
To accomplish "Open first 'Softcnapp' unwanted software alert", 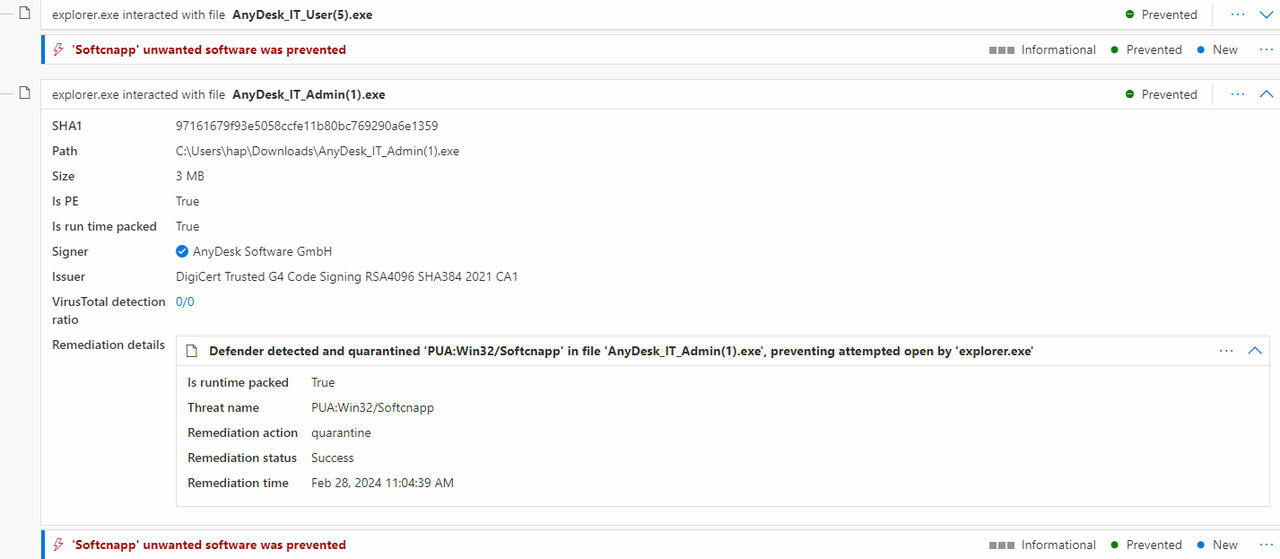I will (209, 50).
